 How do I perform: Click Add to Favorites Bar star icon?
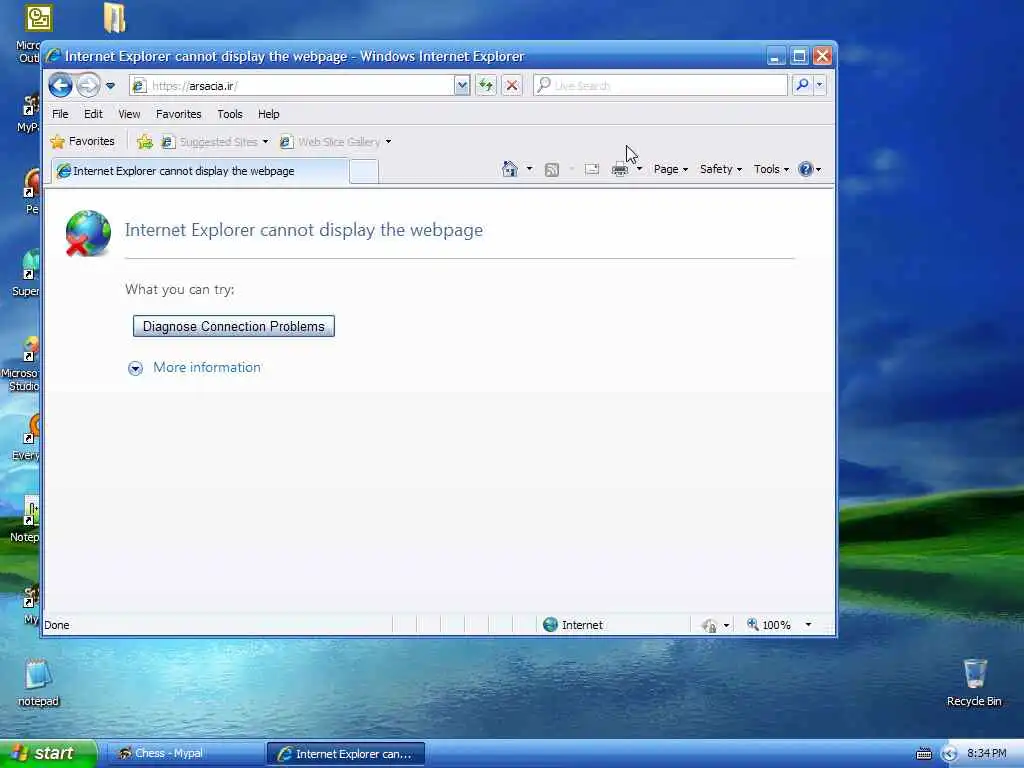pyautogui.click(x=144, y=142)
